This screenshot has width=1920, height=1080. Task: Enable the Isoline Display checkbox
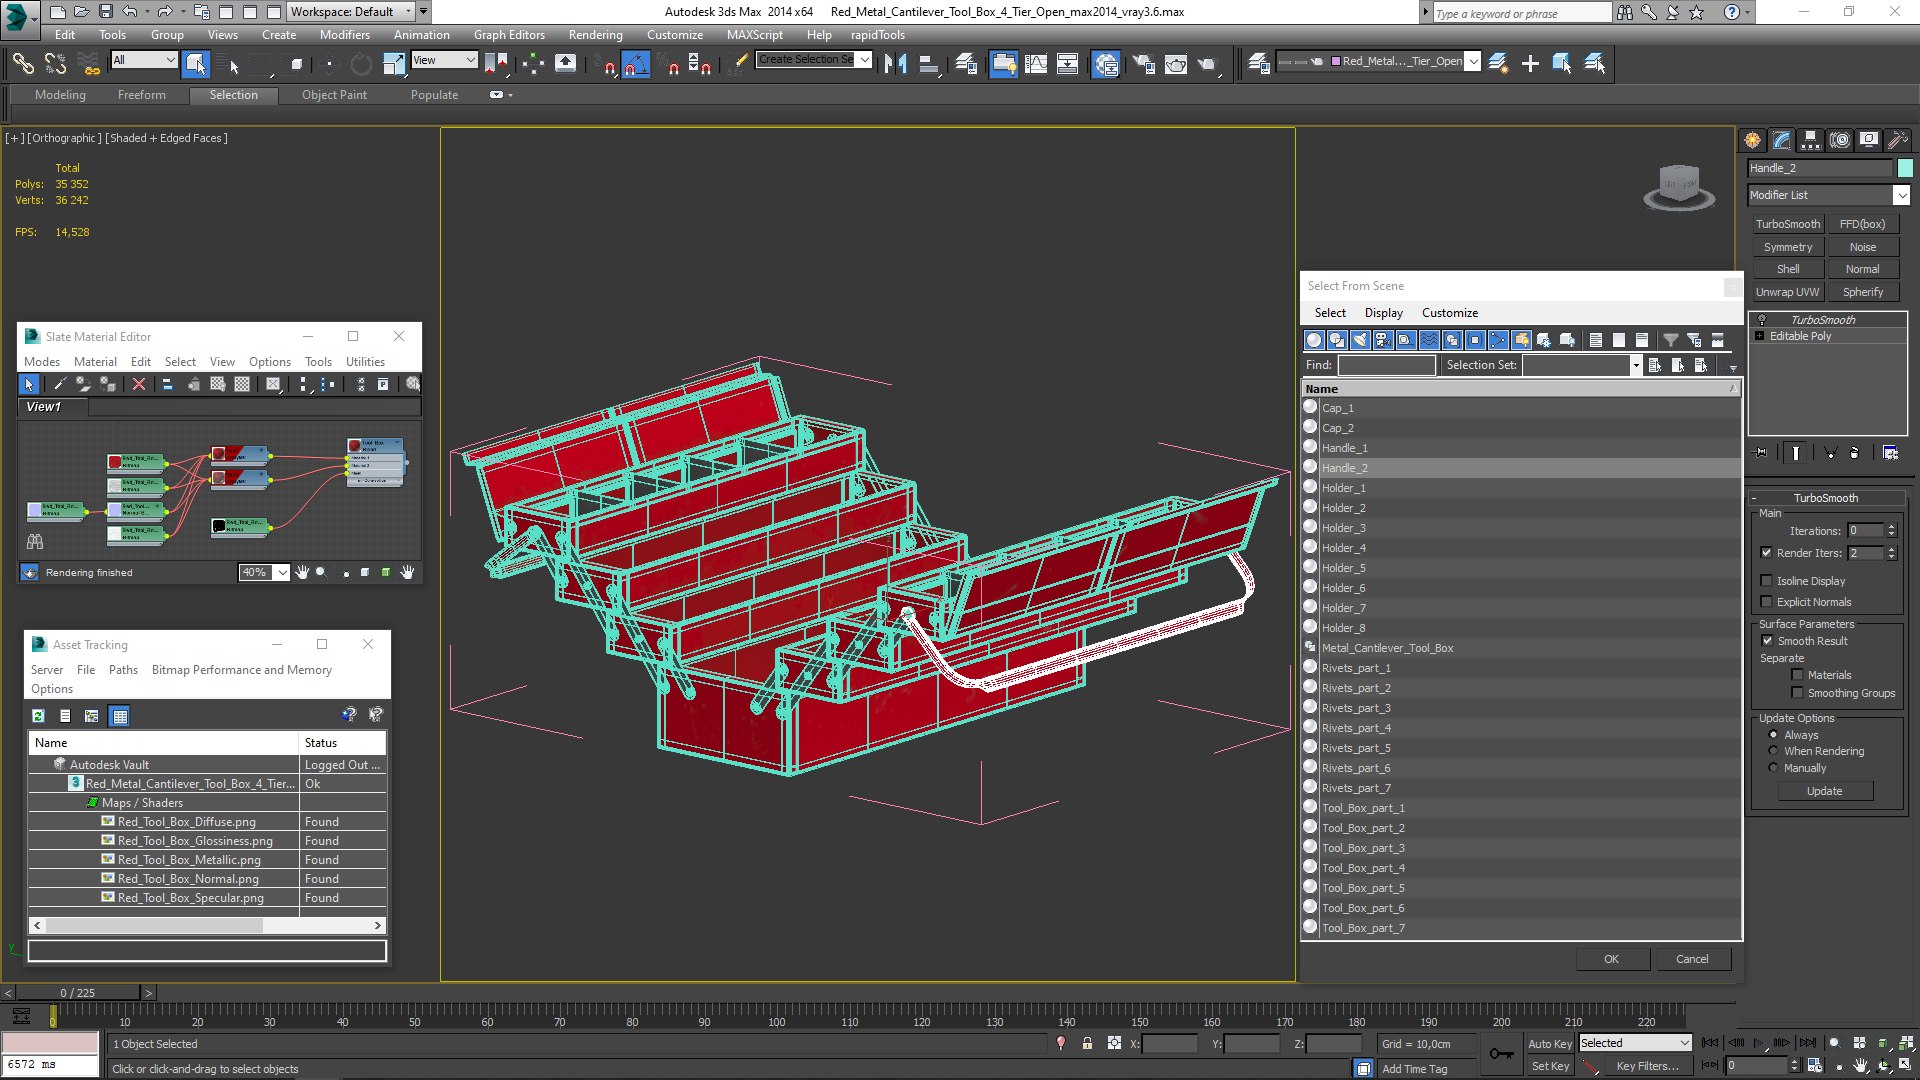(x=1767, y=581)
